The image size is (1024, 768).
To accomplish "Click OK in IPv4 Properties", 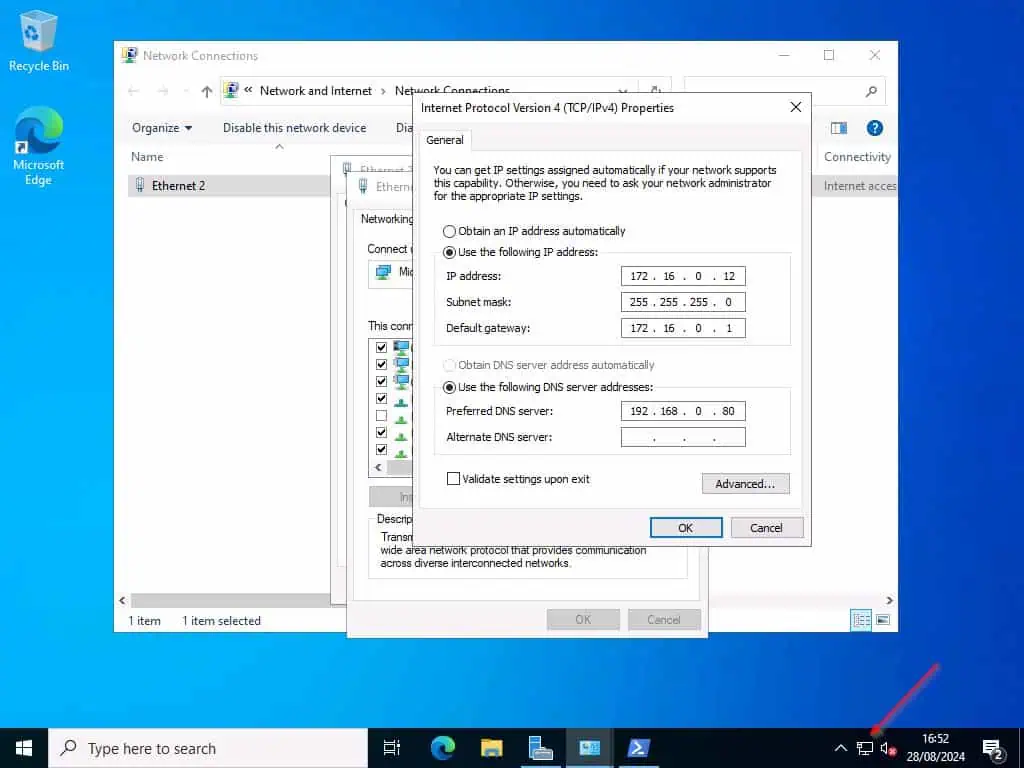I will point(686,528).
